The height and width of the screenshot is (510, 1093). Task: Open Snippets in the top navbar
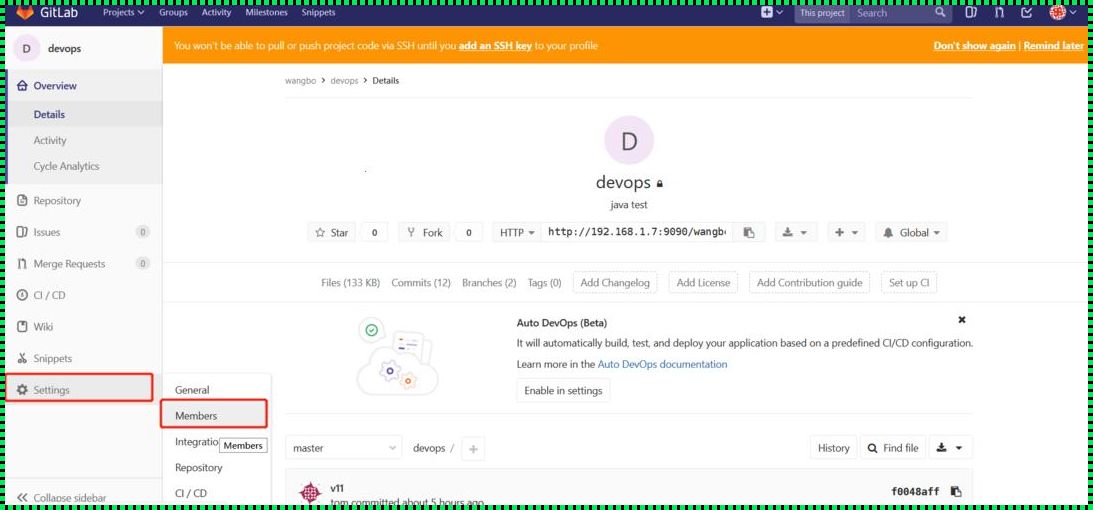[x=318, y=13]
